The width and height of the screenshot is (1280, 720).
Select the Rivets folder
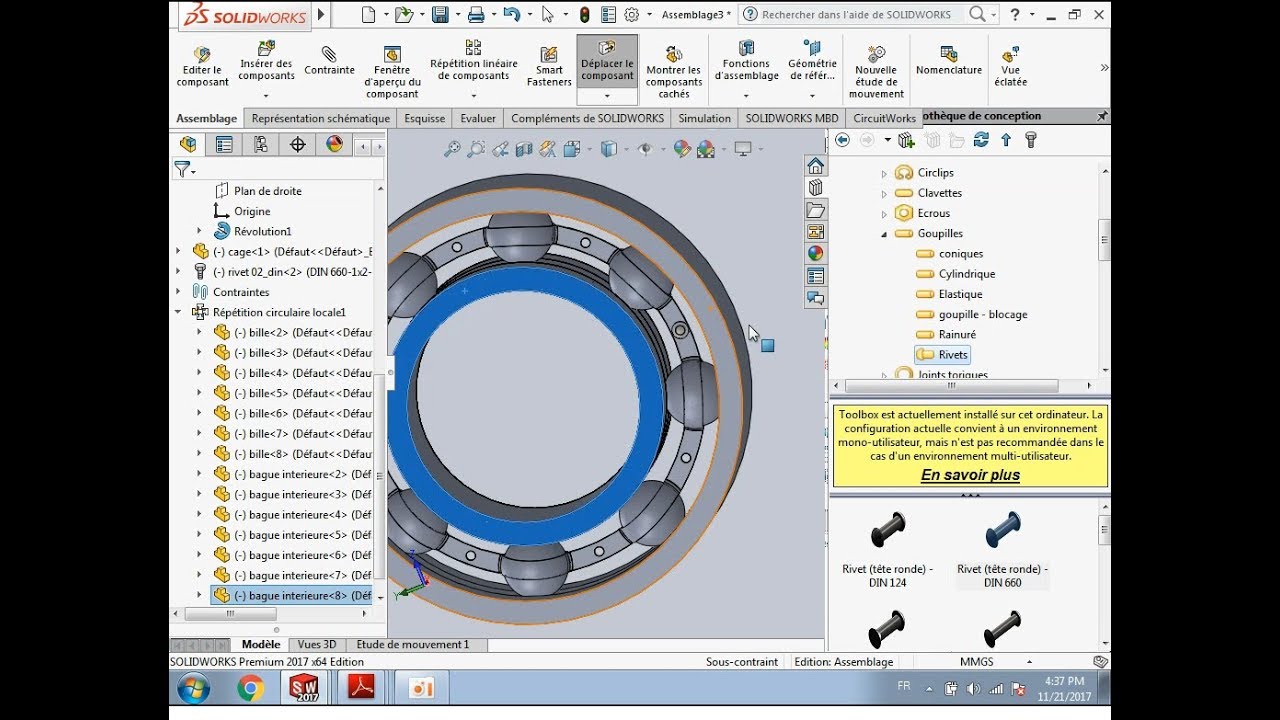click(942, 355)
